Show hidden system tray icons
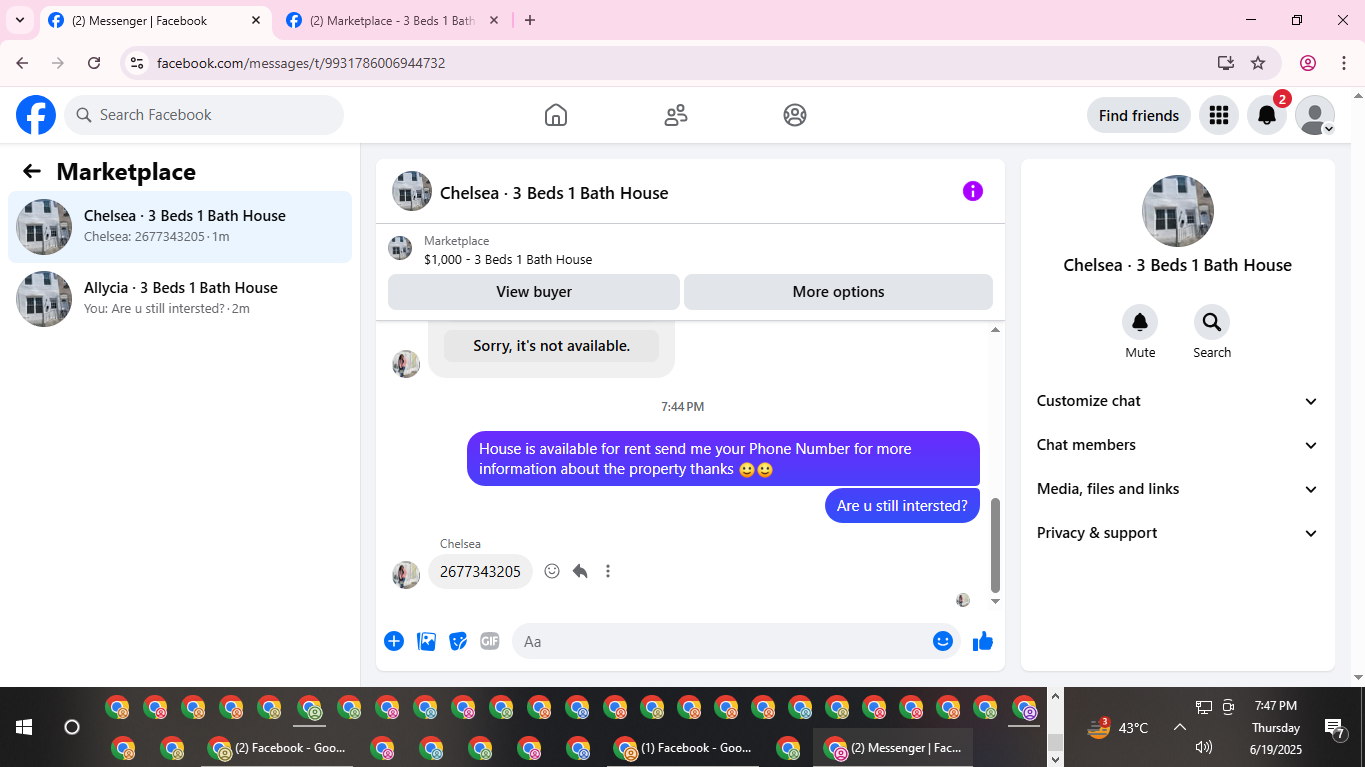This screenshot has width=1365, height=767. click(1179, 727)
